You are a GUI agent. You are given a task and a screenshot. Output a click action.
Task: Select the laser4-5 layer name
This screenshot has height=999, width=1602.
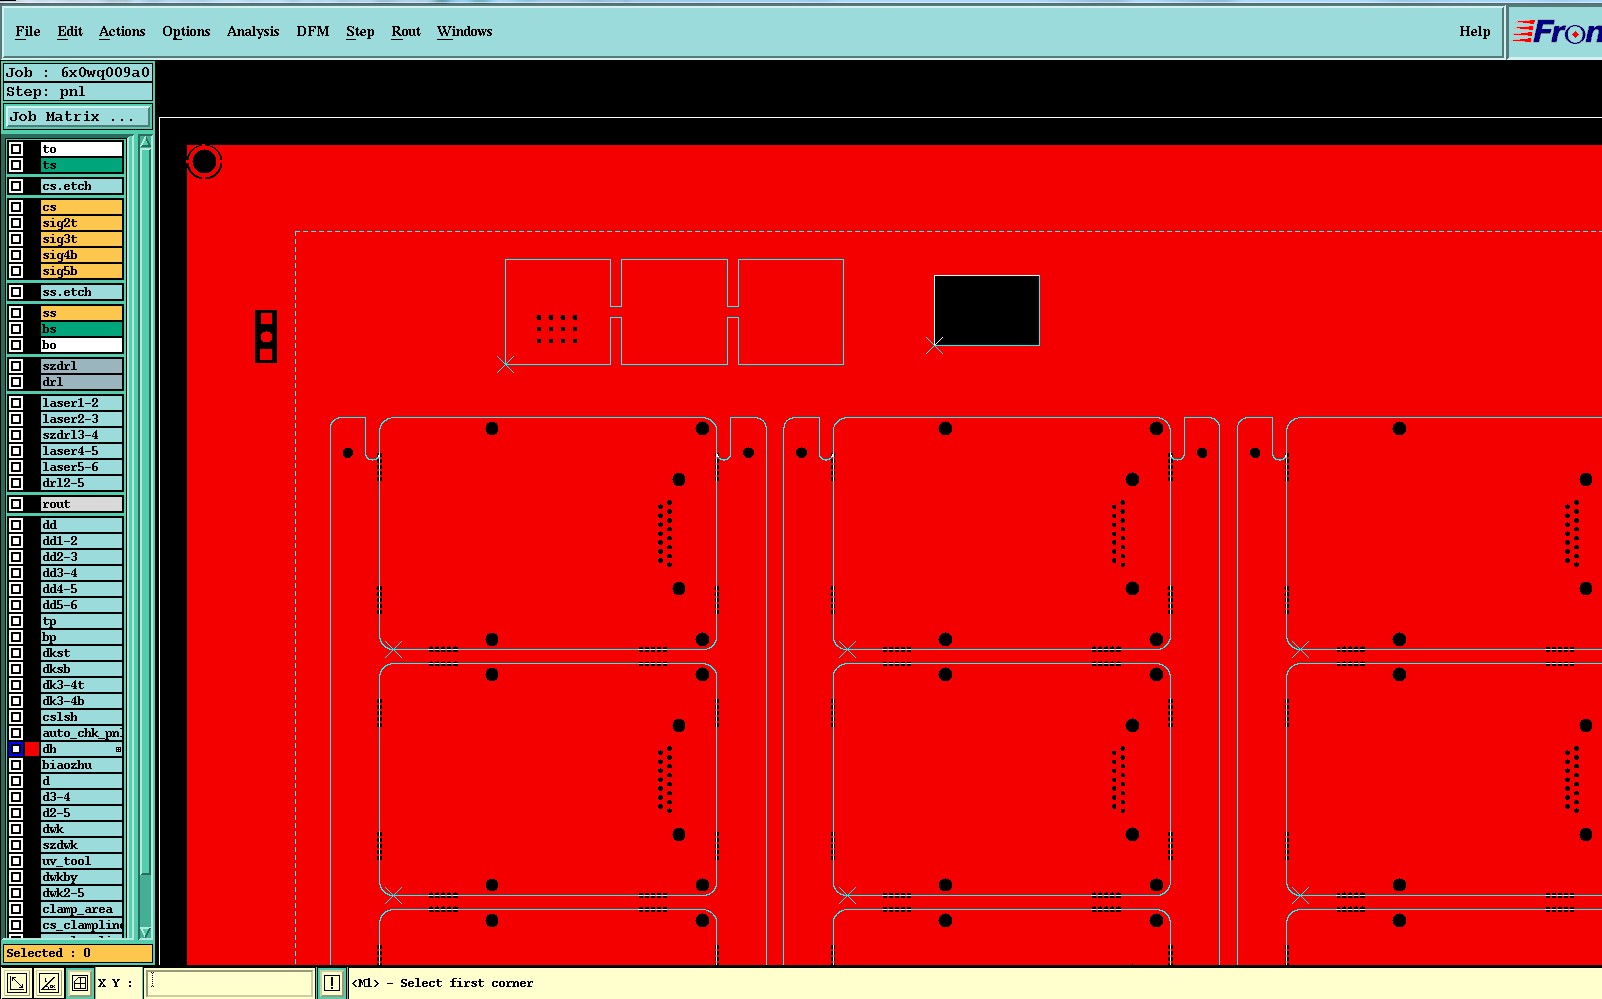tap(82, 451)
